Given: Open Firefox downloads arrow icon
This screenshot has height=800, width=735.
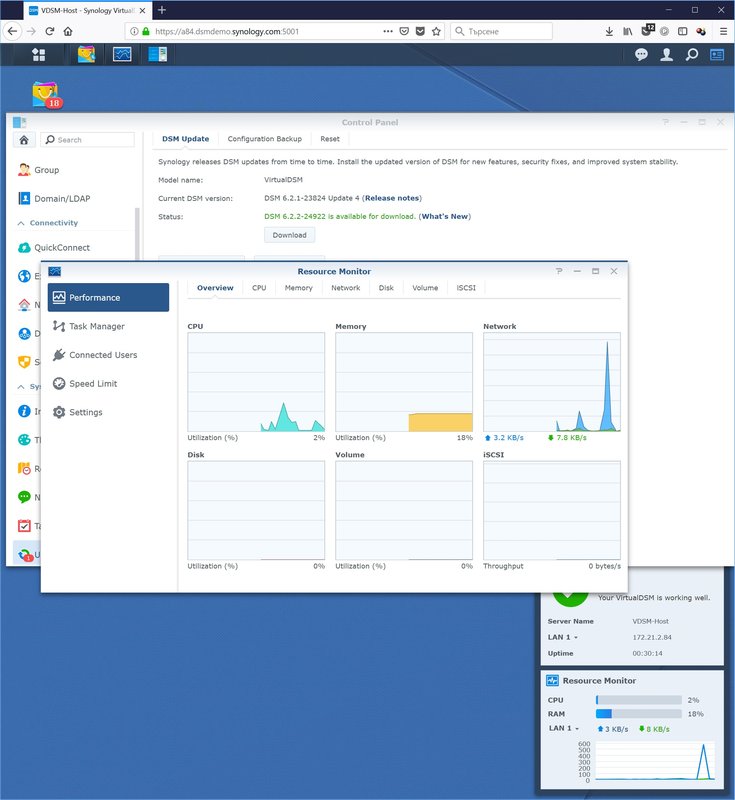Looking at the screenshot, I should 609,31.
